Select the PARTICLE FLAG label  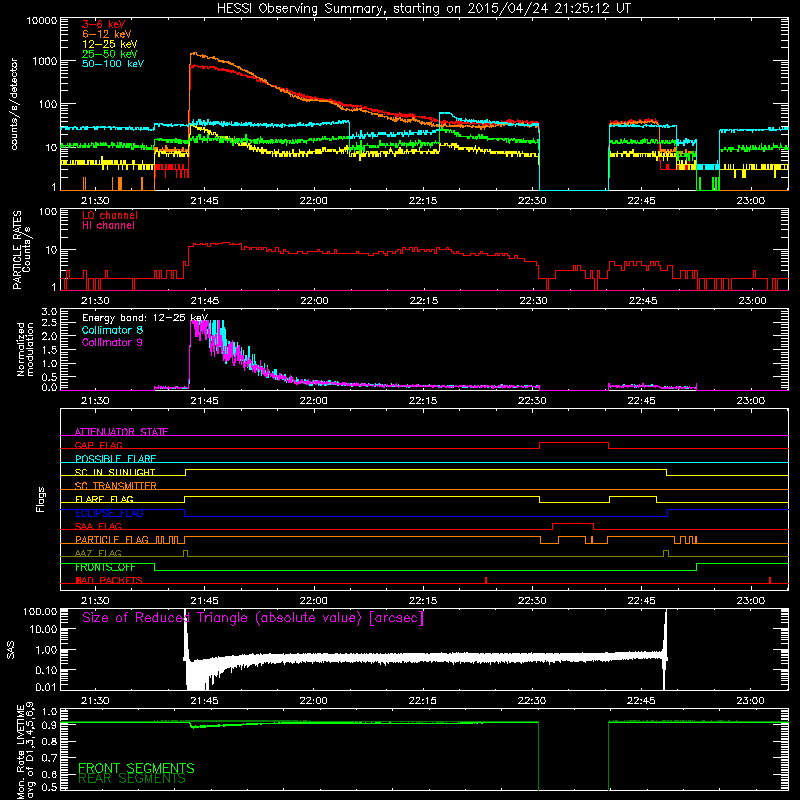(x=112, y=539)
